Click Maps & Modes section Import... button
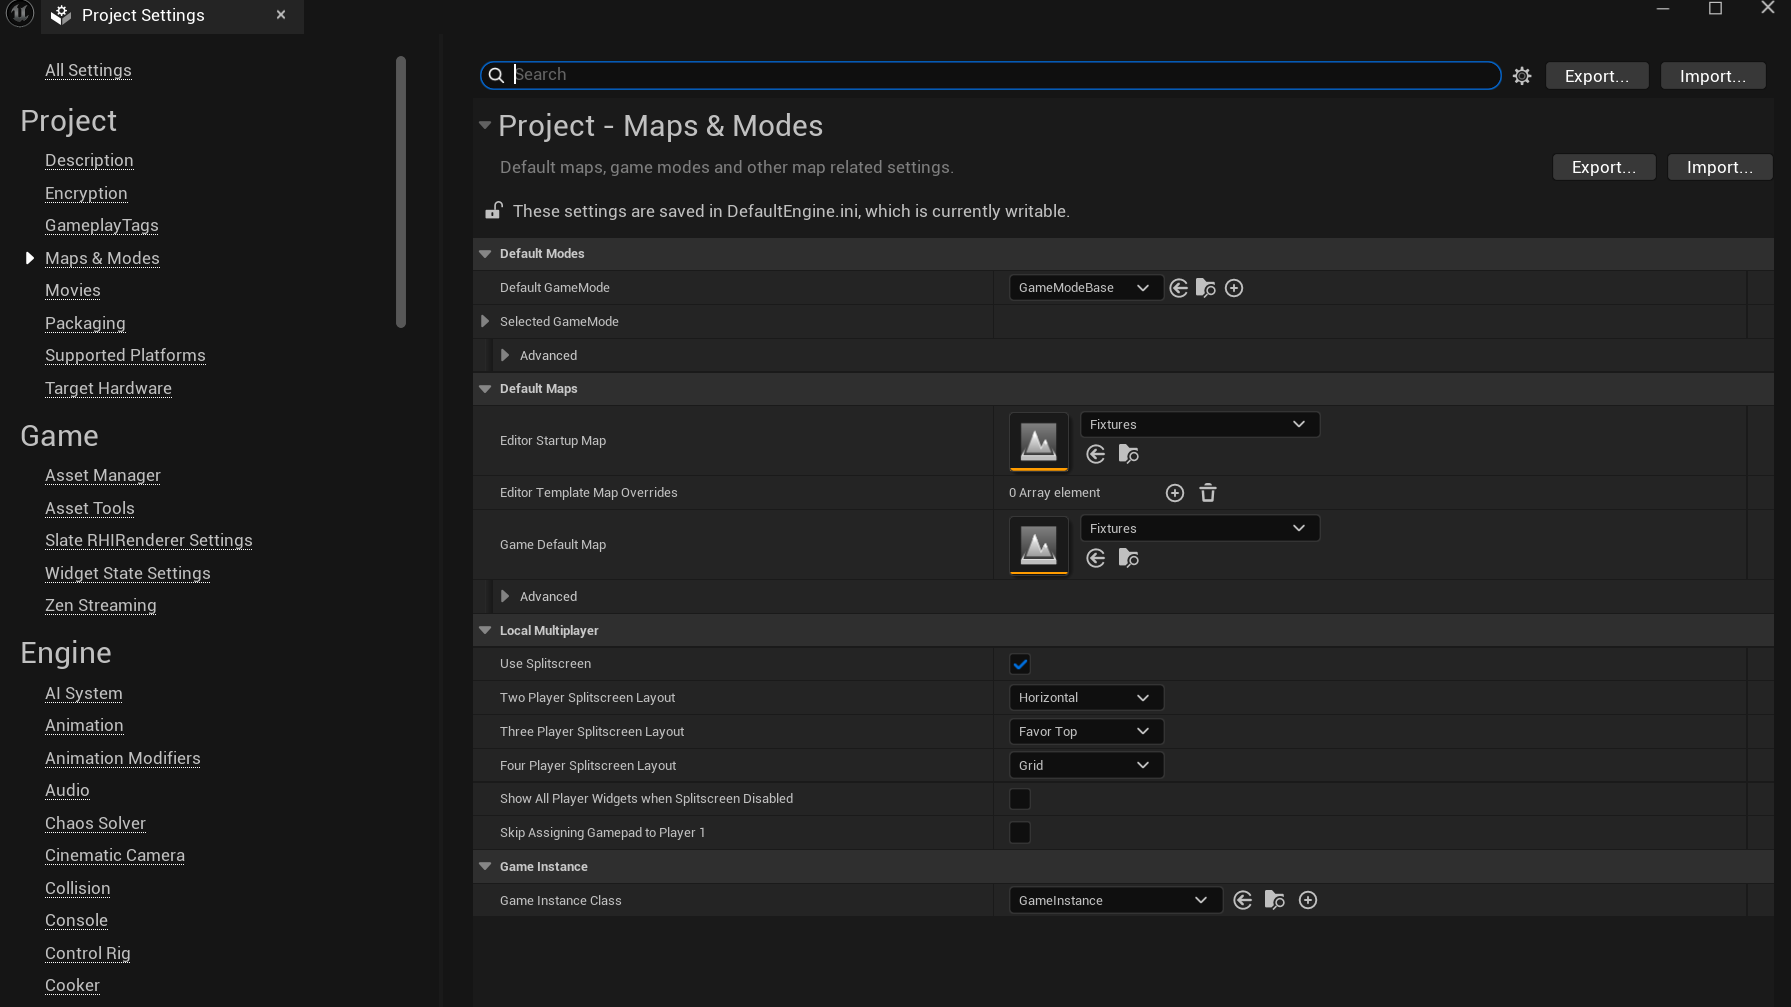 [x=1720, y=167]
